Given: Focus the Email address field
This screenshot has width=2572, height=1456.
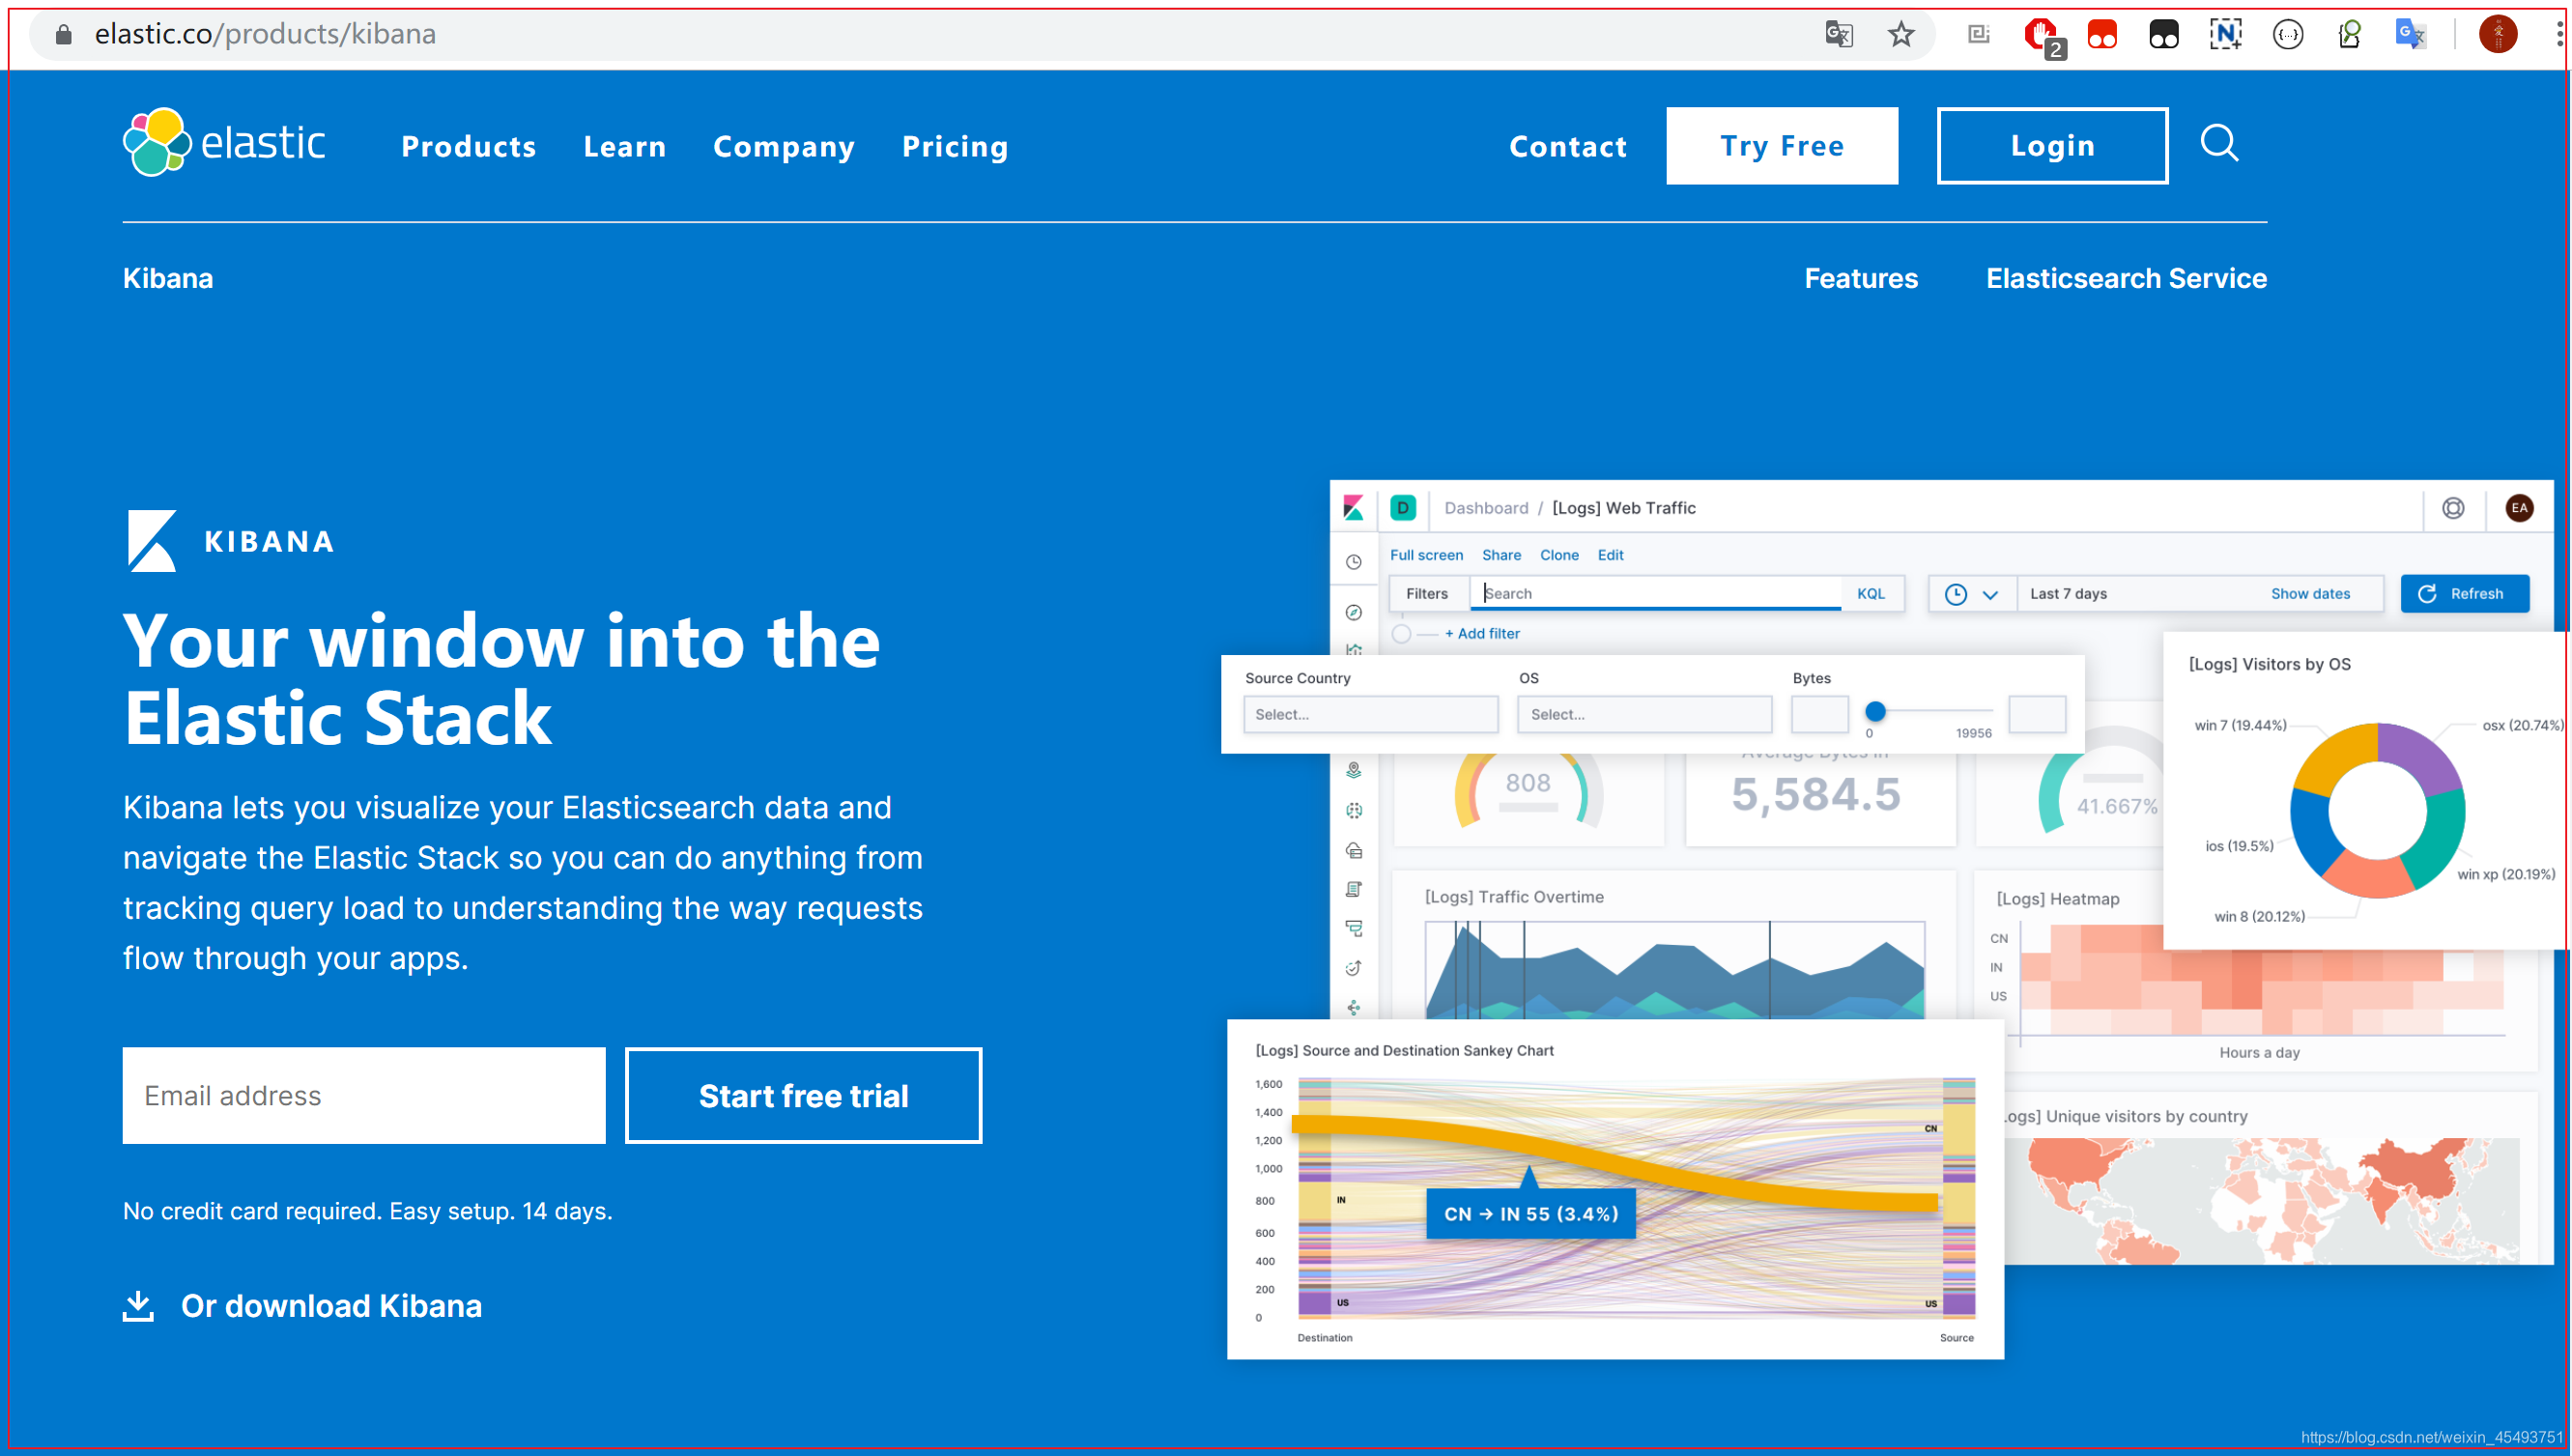Looking at the screenshot, I should coord(364,1095).
